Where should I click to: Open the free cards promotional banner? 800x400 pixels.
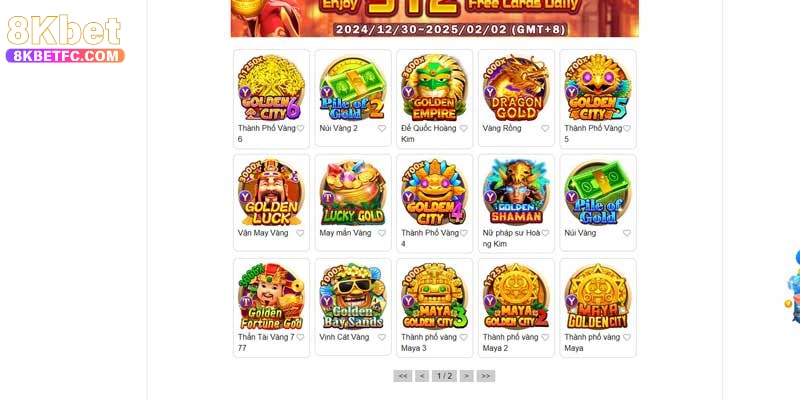point(435,18)
